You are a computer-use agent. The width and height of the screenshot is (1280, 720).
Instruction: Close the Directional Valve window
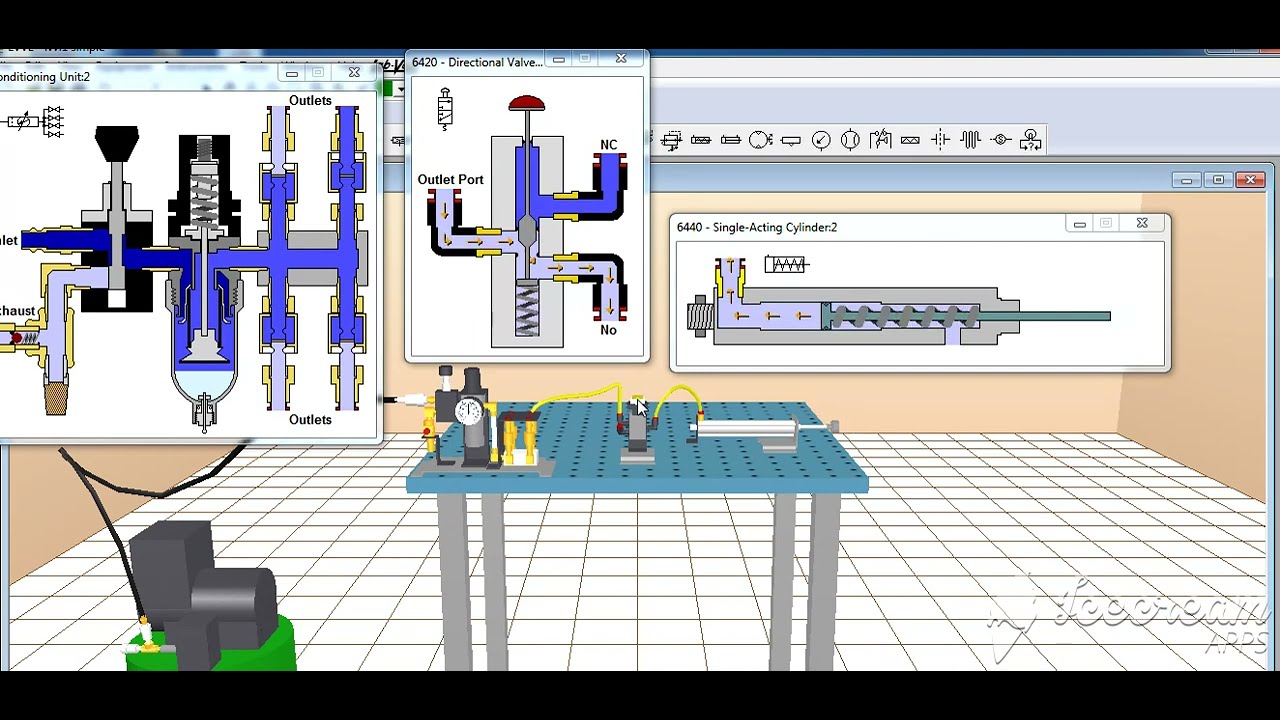pos(621,60)
